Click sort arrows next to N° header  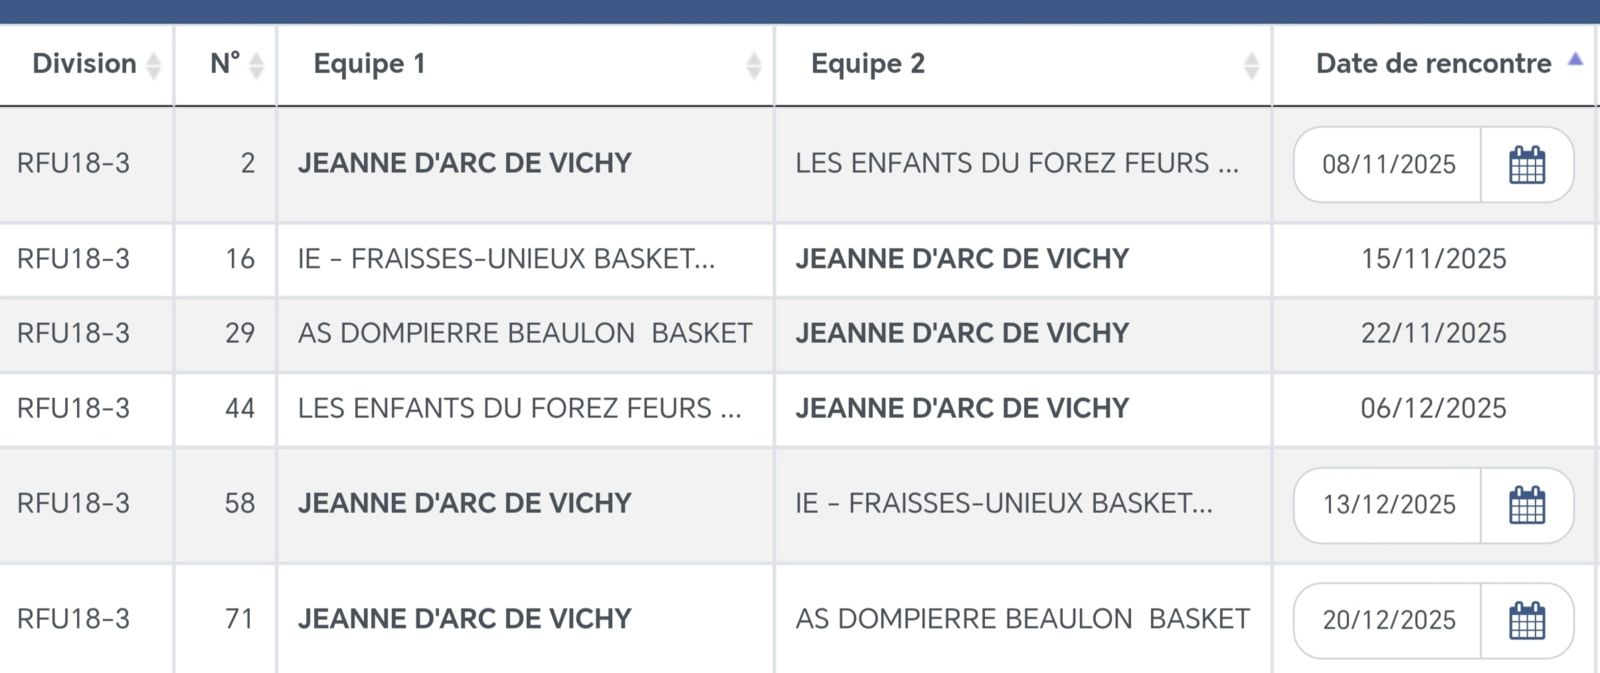click(256, 65)
